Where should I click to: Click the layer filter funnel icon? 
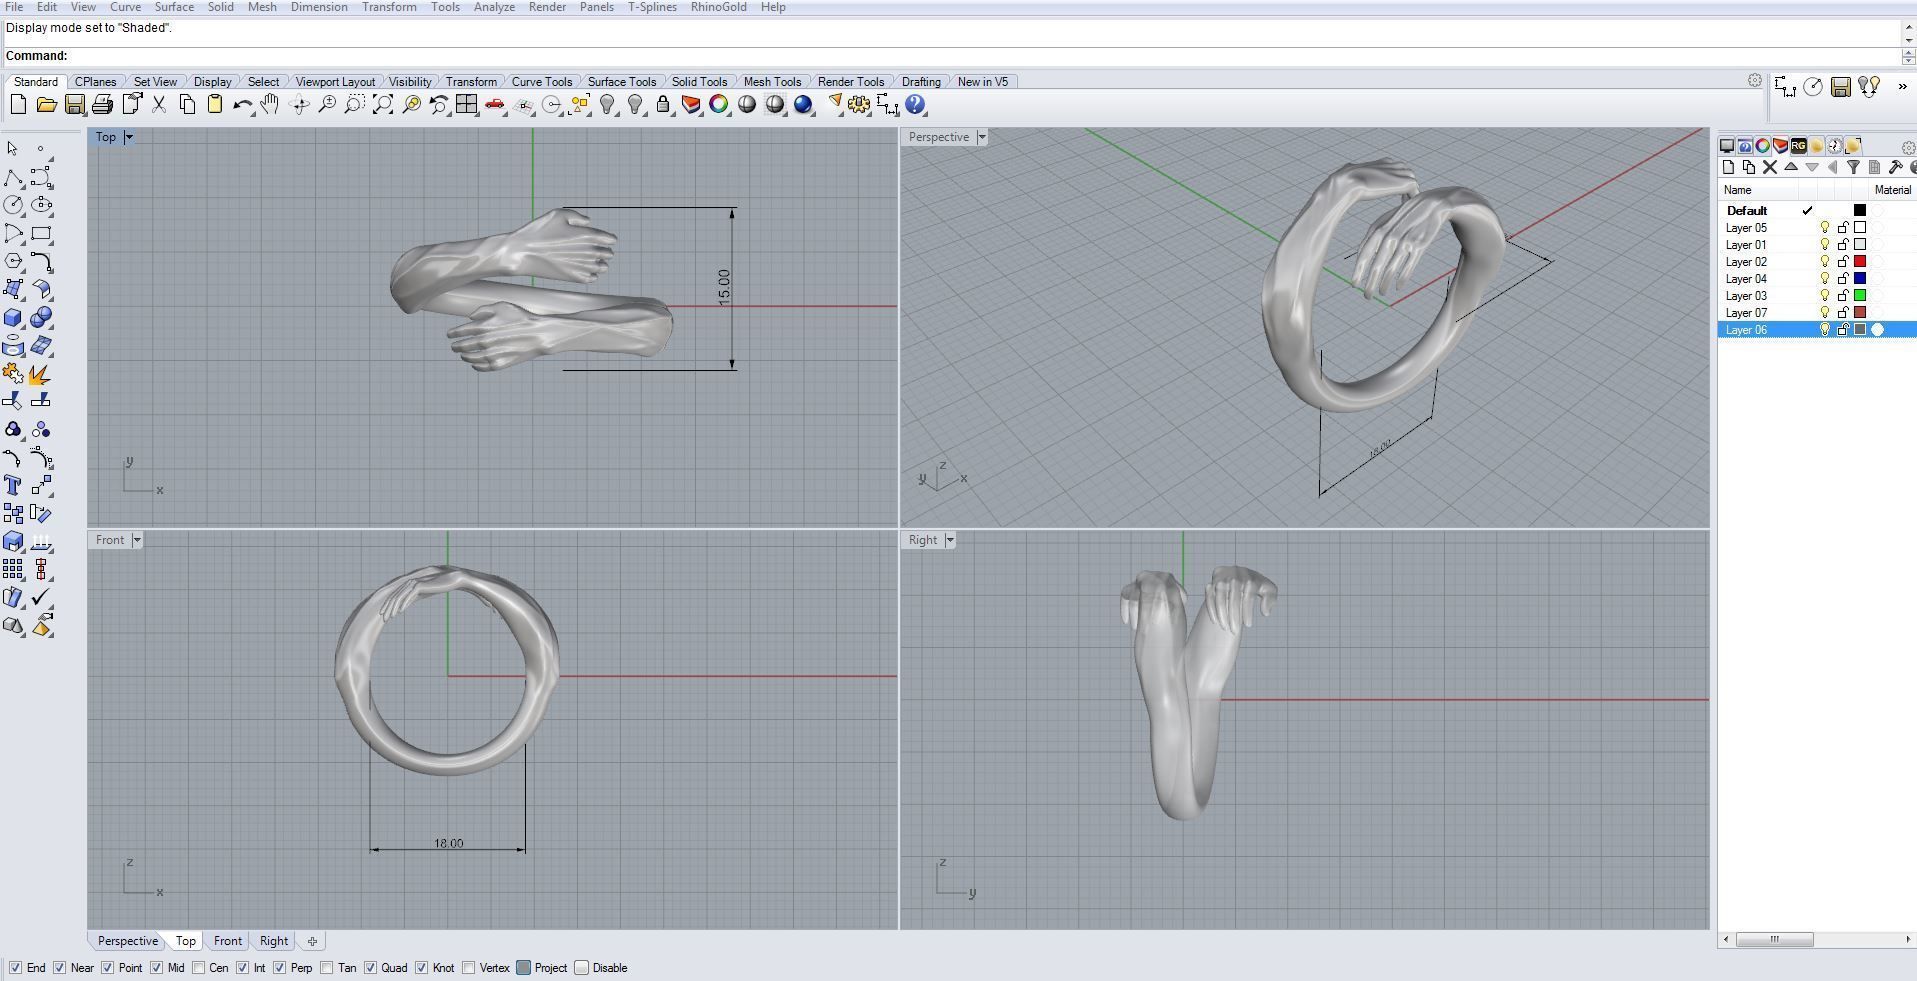[1853, 168]
